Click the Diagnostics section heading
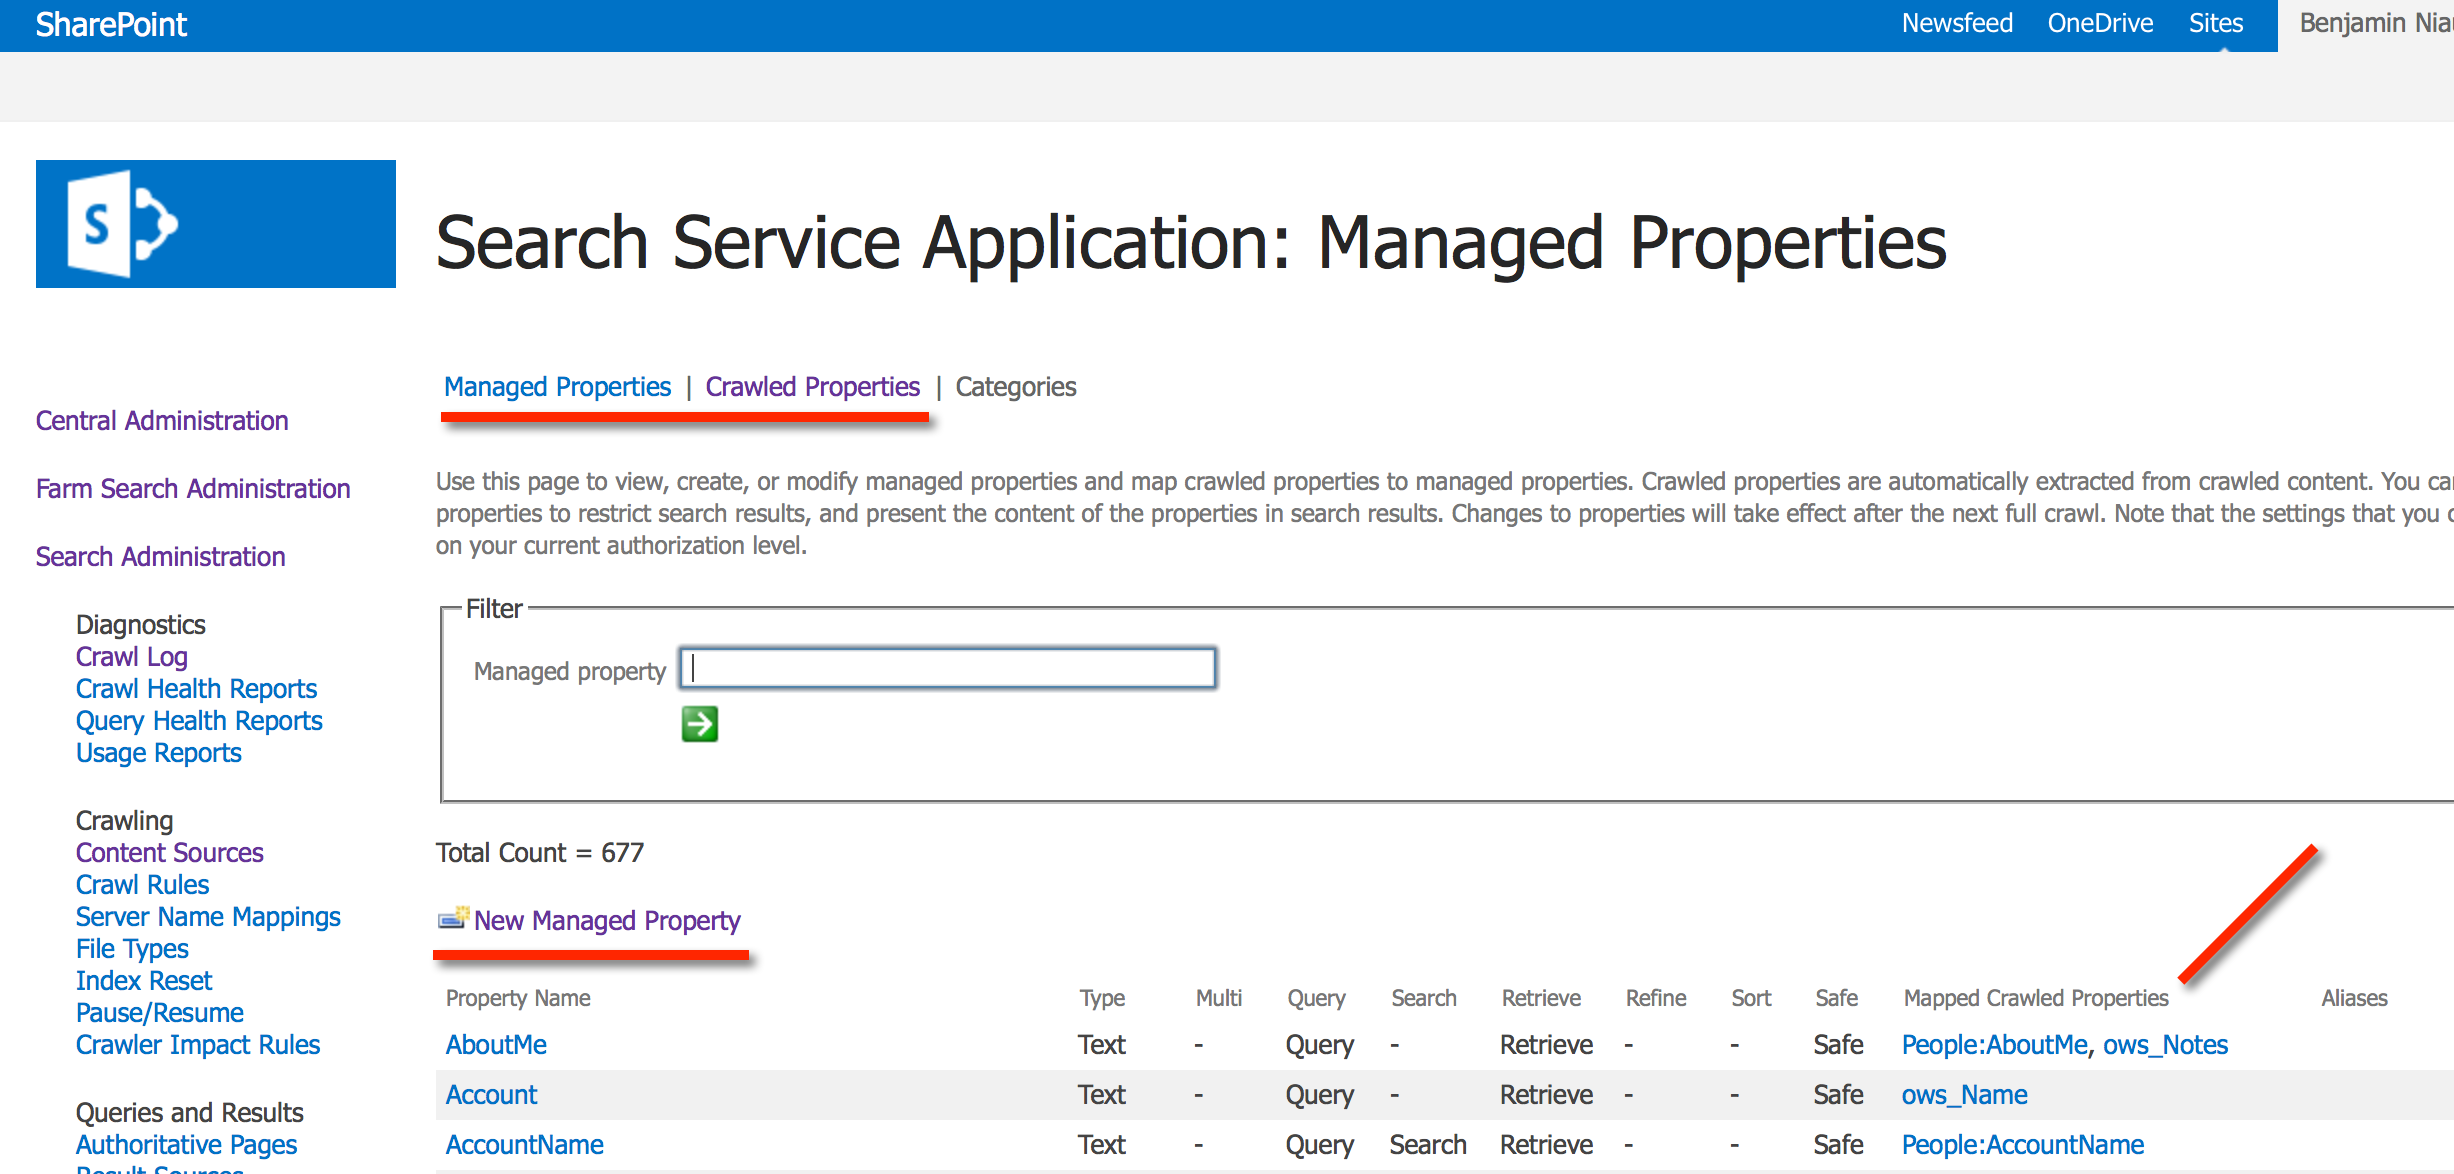 click(141, 625)
